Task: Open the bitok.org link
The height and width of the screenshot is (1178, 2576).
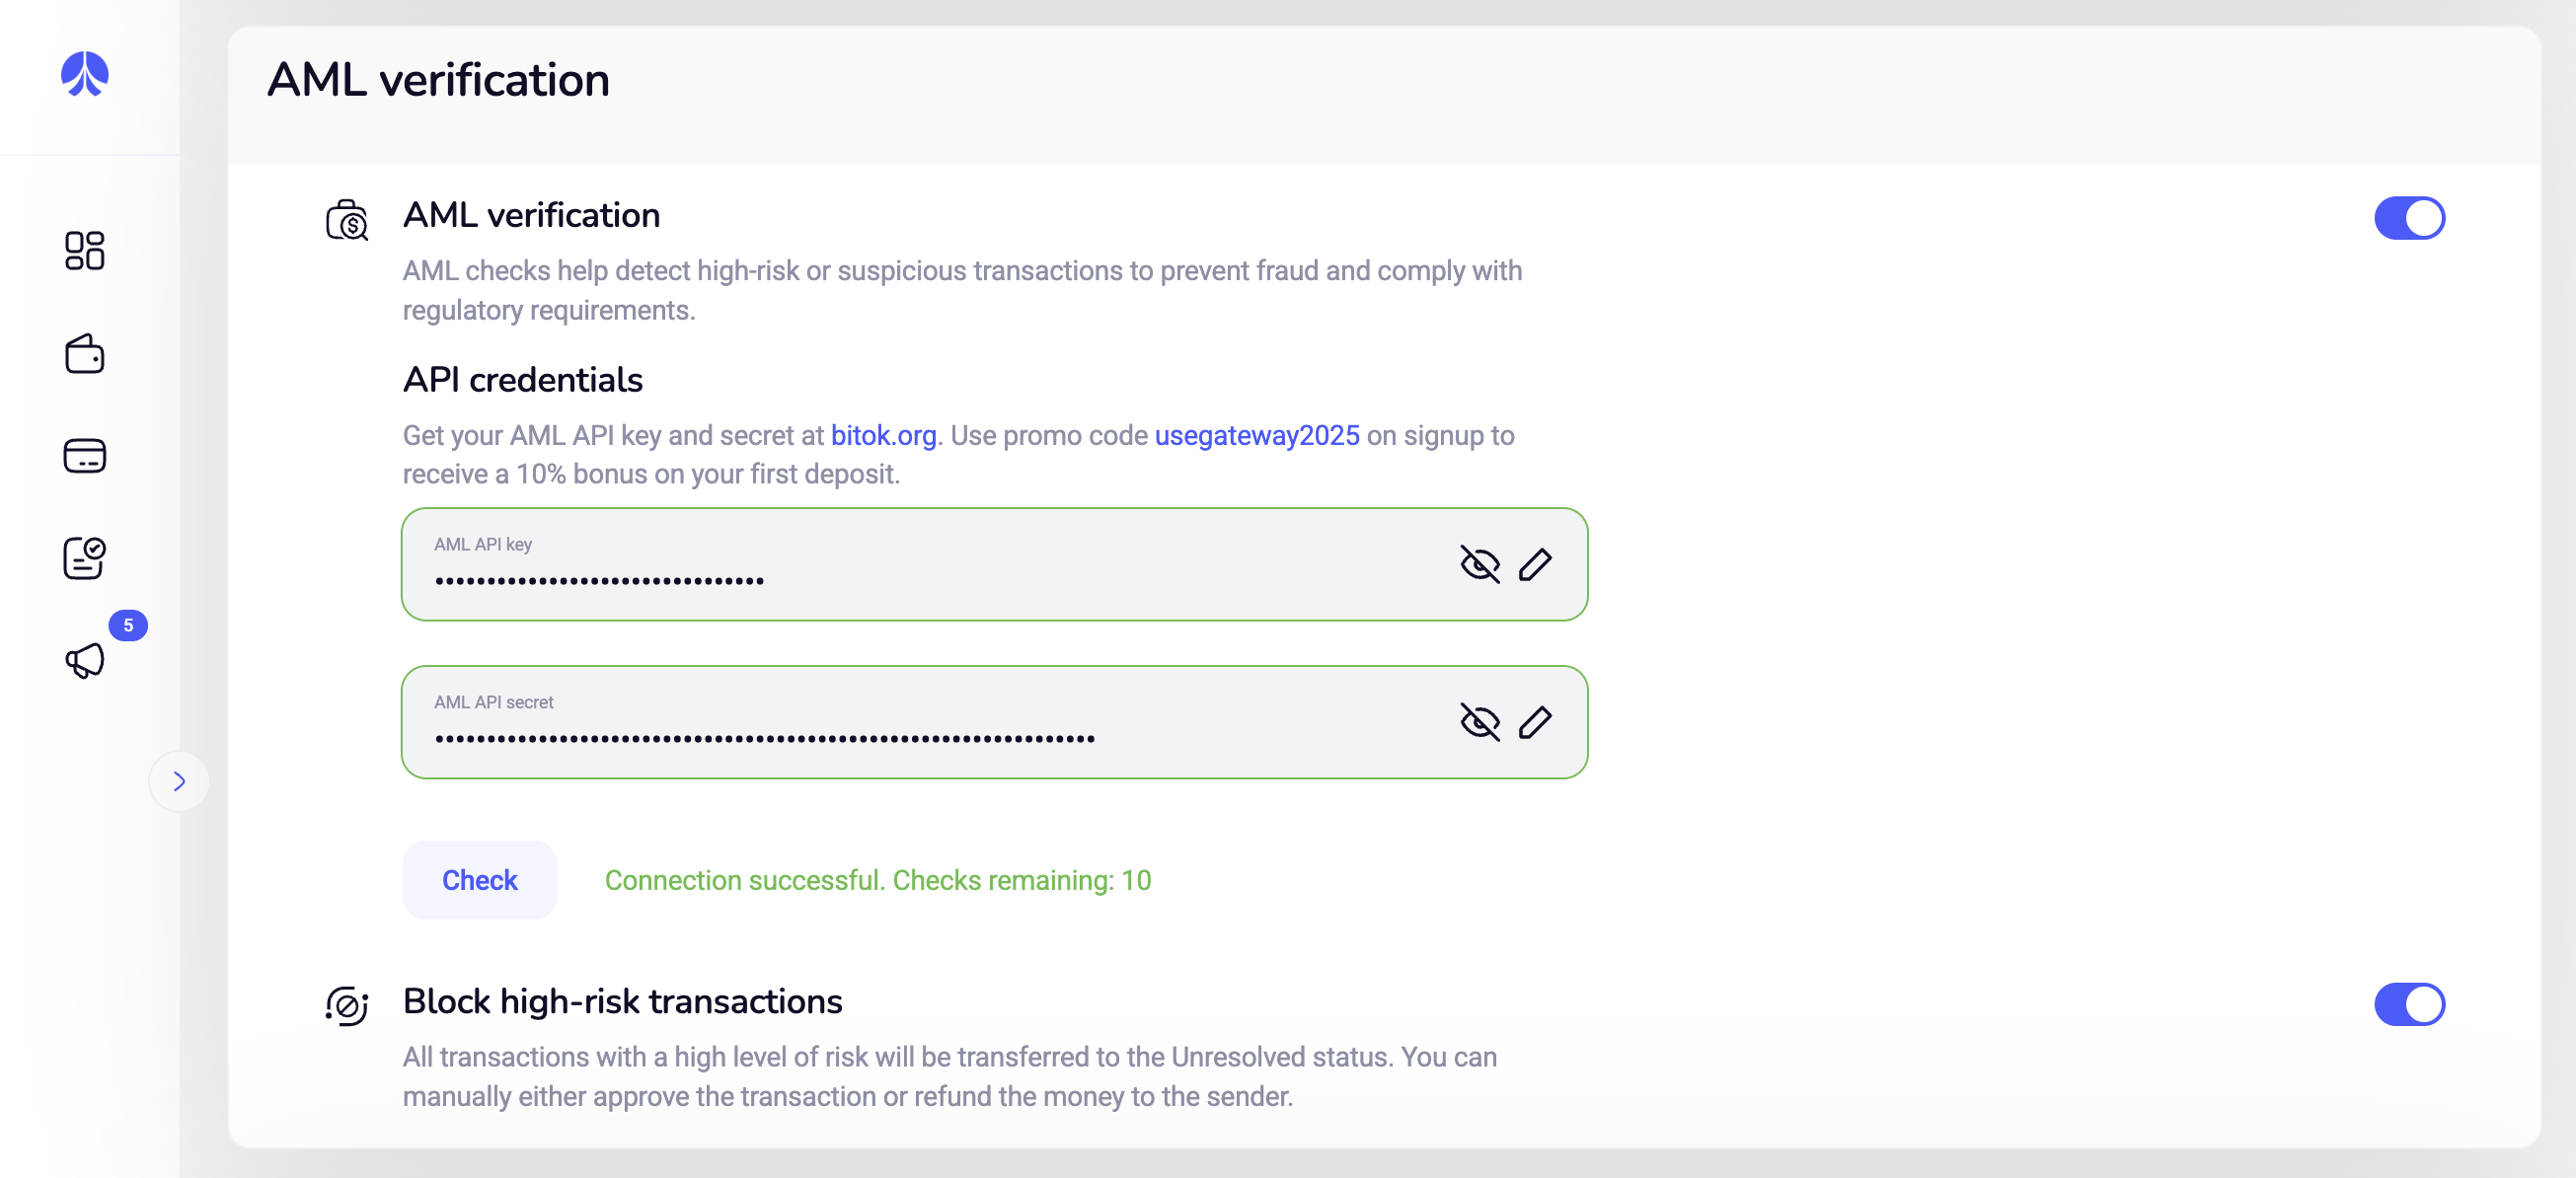Action: pyautogui.click(x=883, y=436)
